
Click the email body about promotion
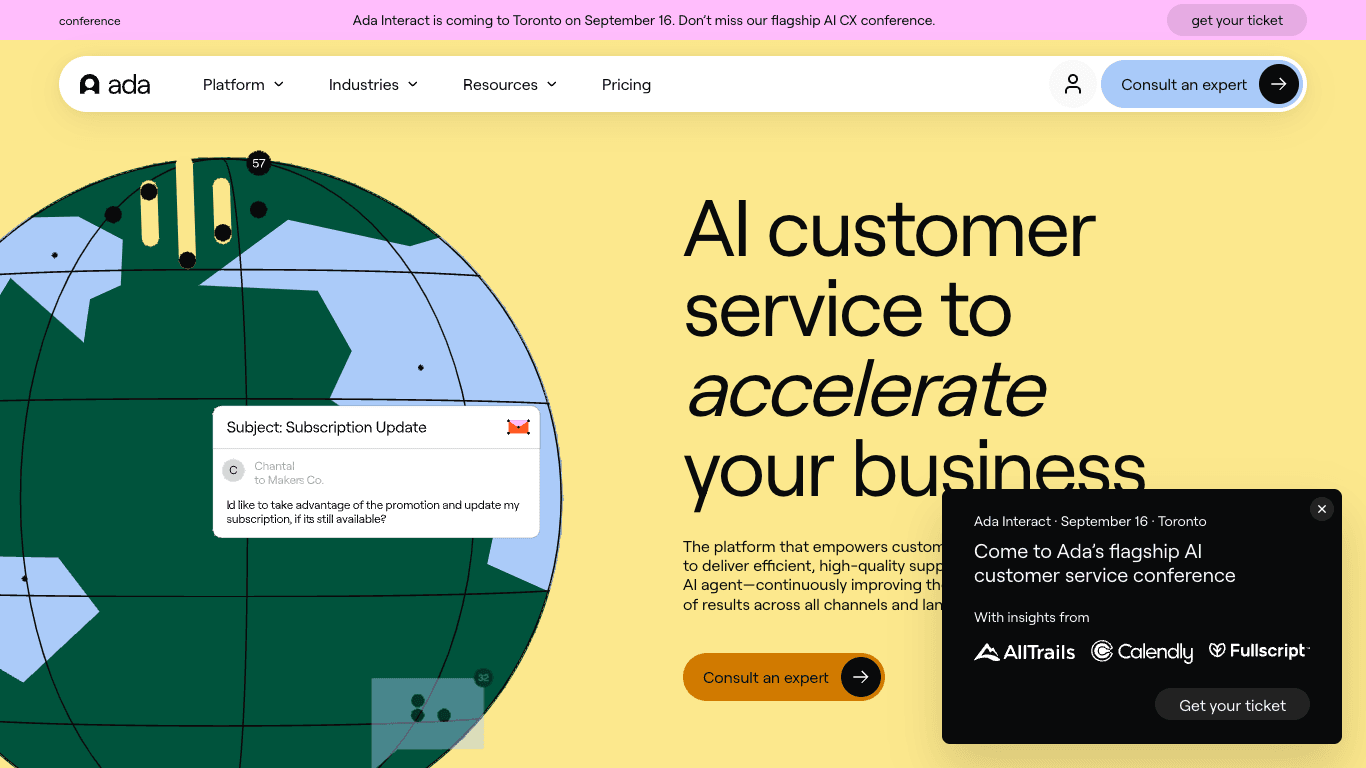click(x=373, y=512)
